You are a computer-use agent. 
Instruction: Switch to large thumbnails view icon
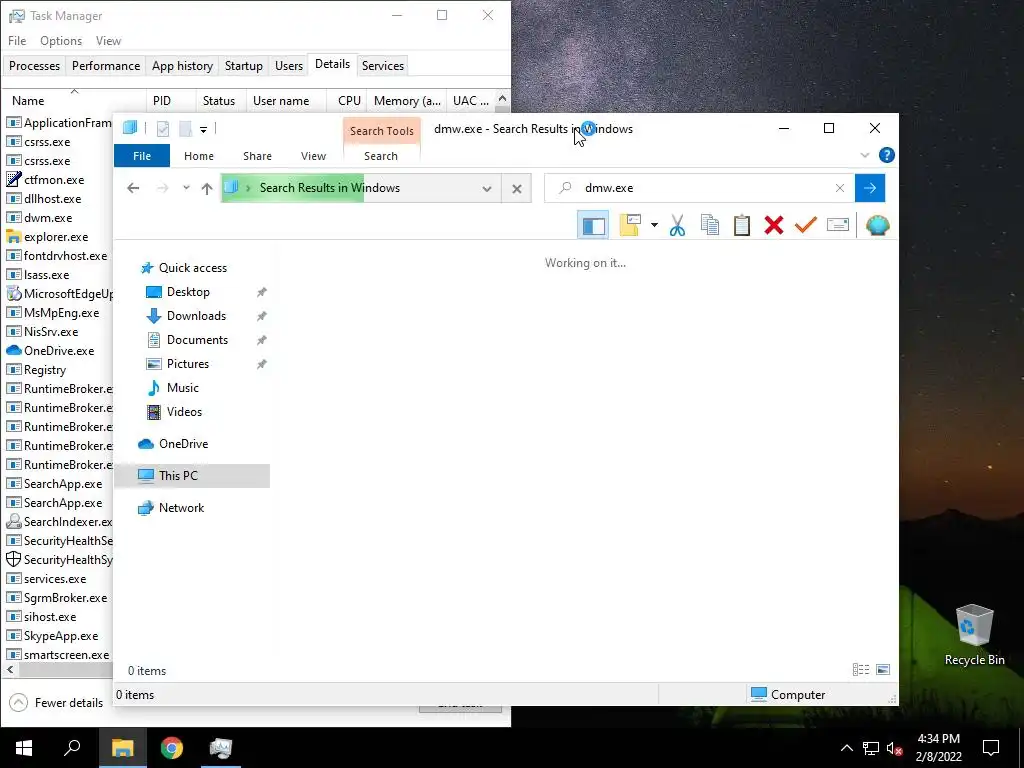point(883,670)
